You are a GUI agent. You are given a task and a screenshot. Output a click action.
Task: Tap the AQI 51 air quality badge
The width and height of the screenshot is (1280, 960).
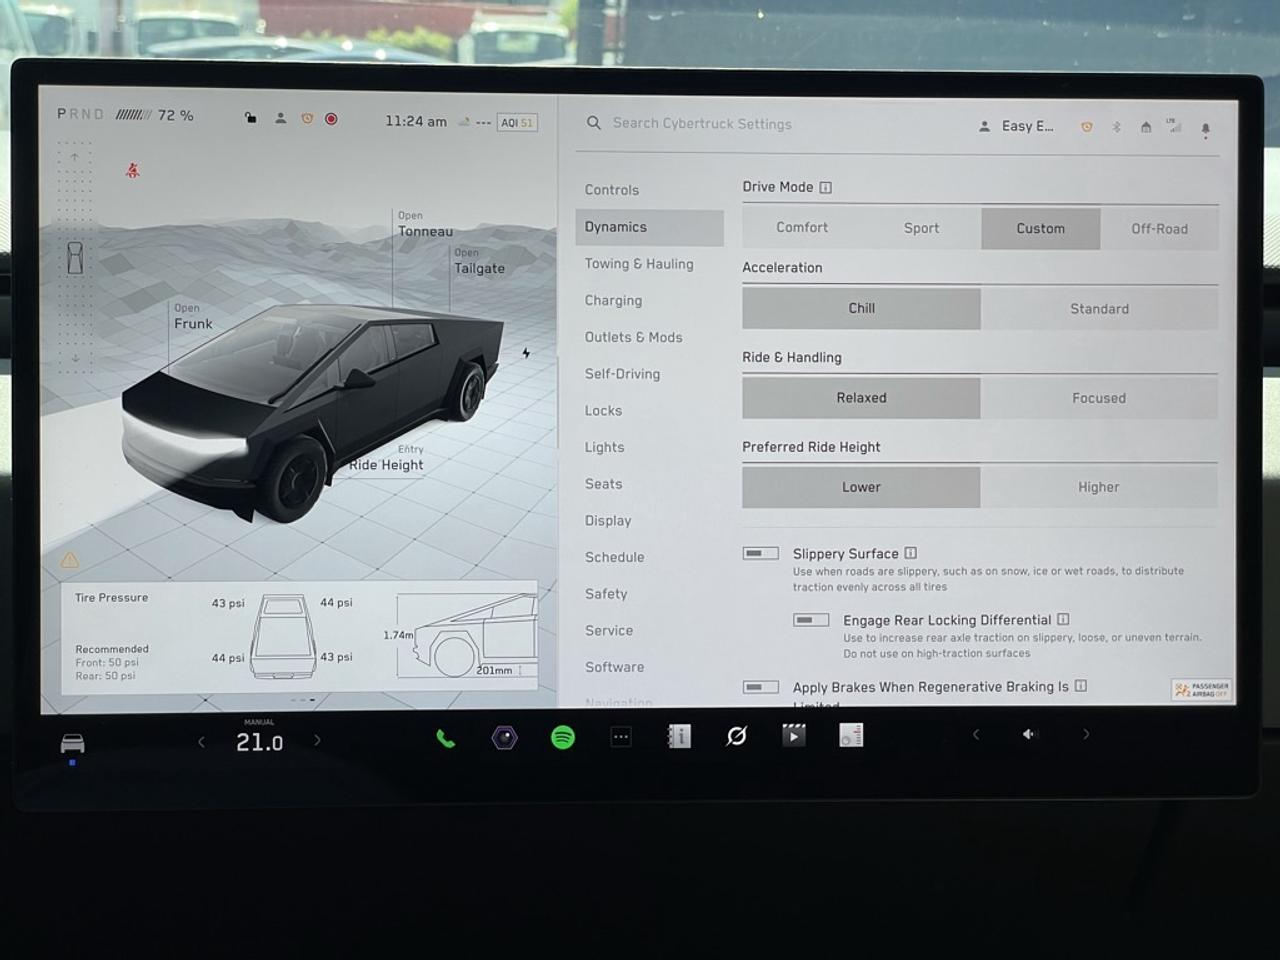point(518,123)
